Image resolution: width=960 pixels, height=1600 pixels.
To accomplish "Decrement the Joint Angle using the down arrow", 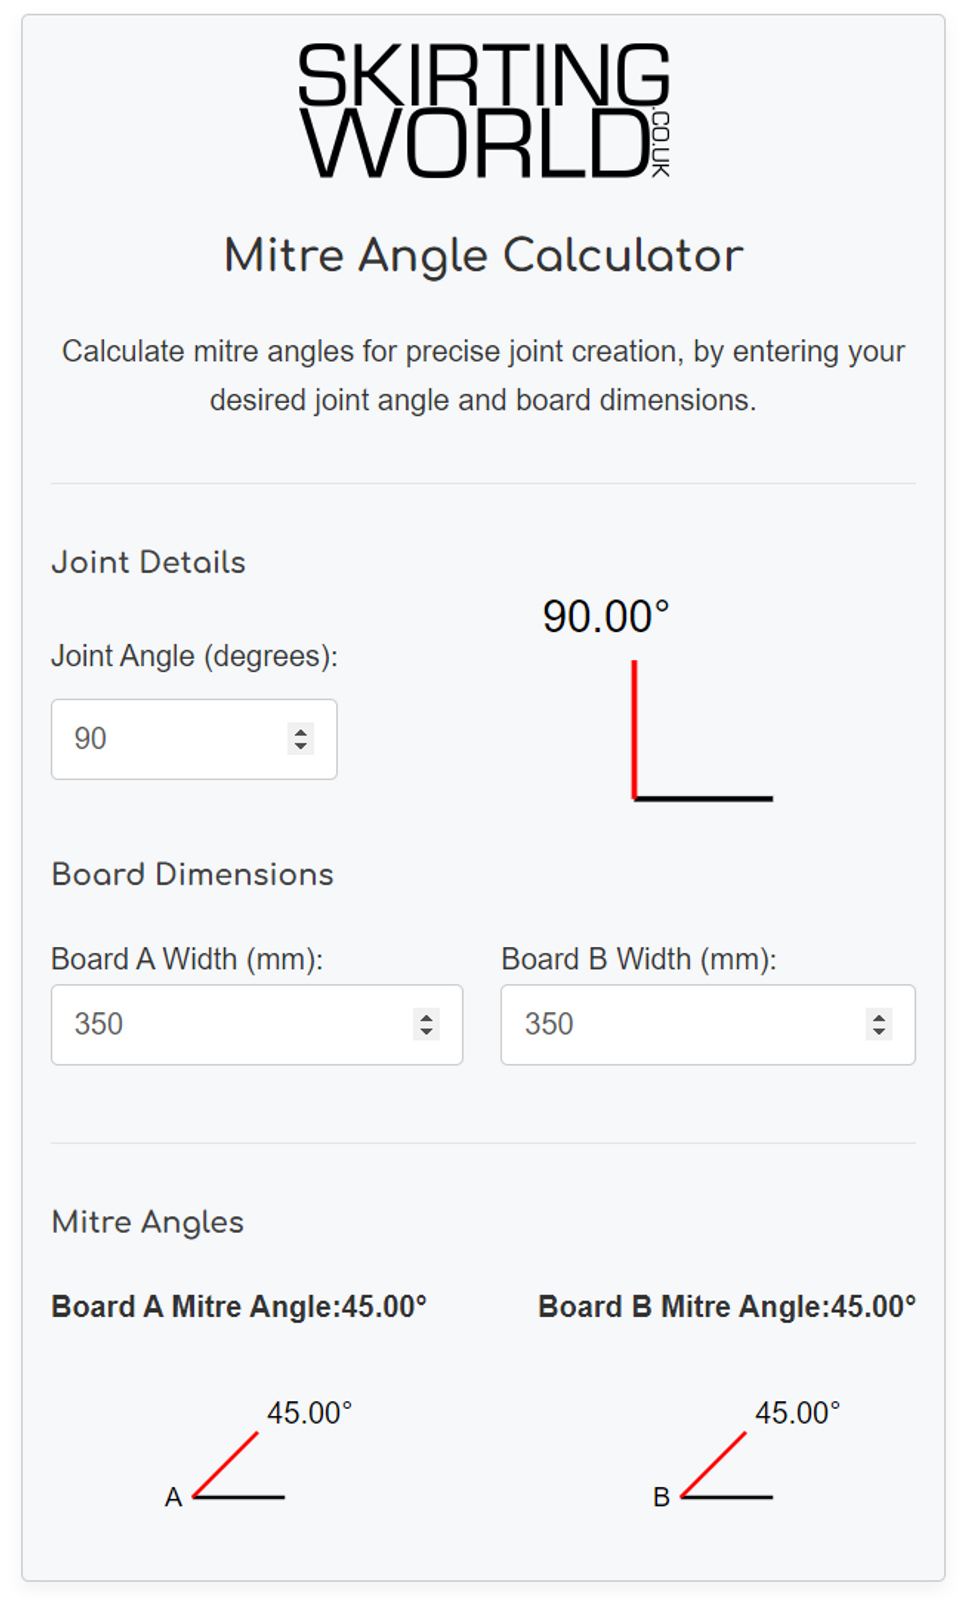I will (x=301, y=747).
